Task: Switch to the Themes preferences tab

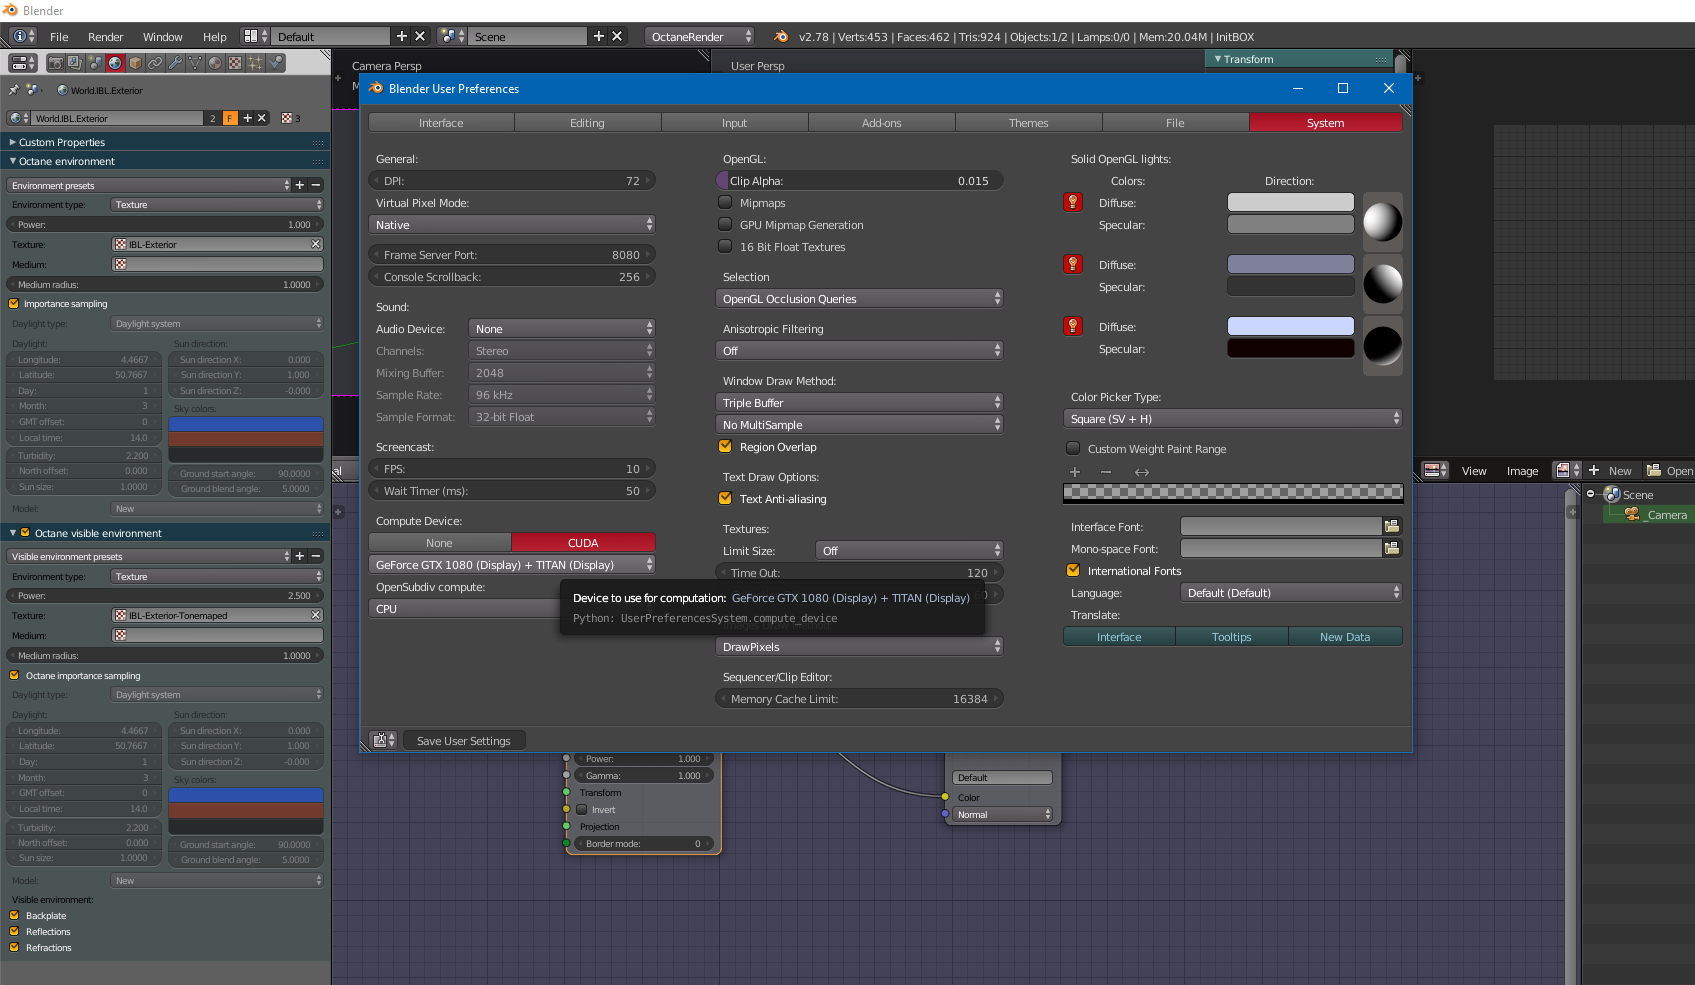Action: (1028, 123)
